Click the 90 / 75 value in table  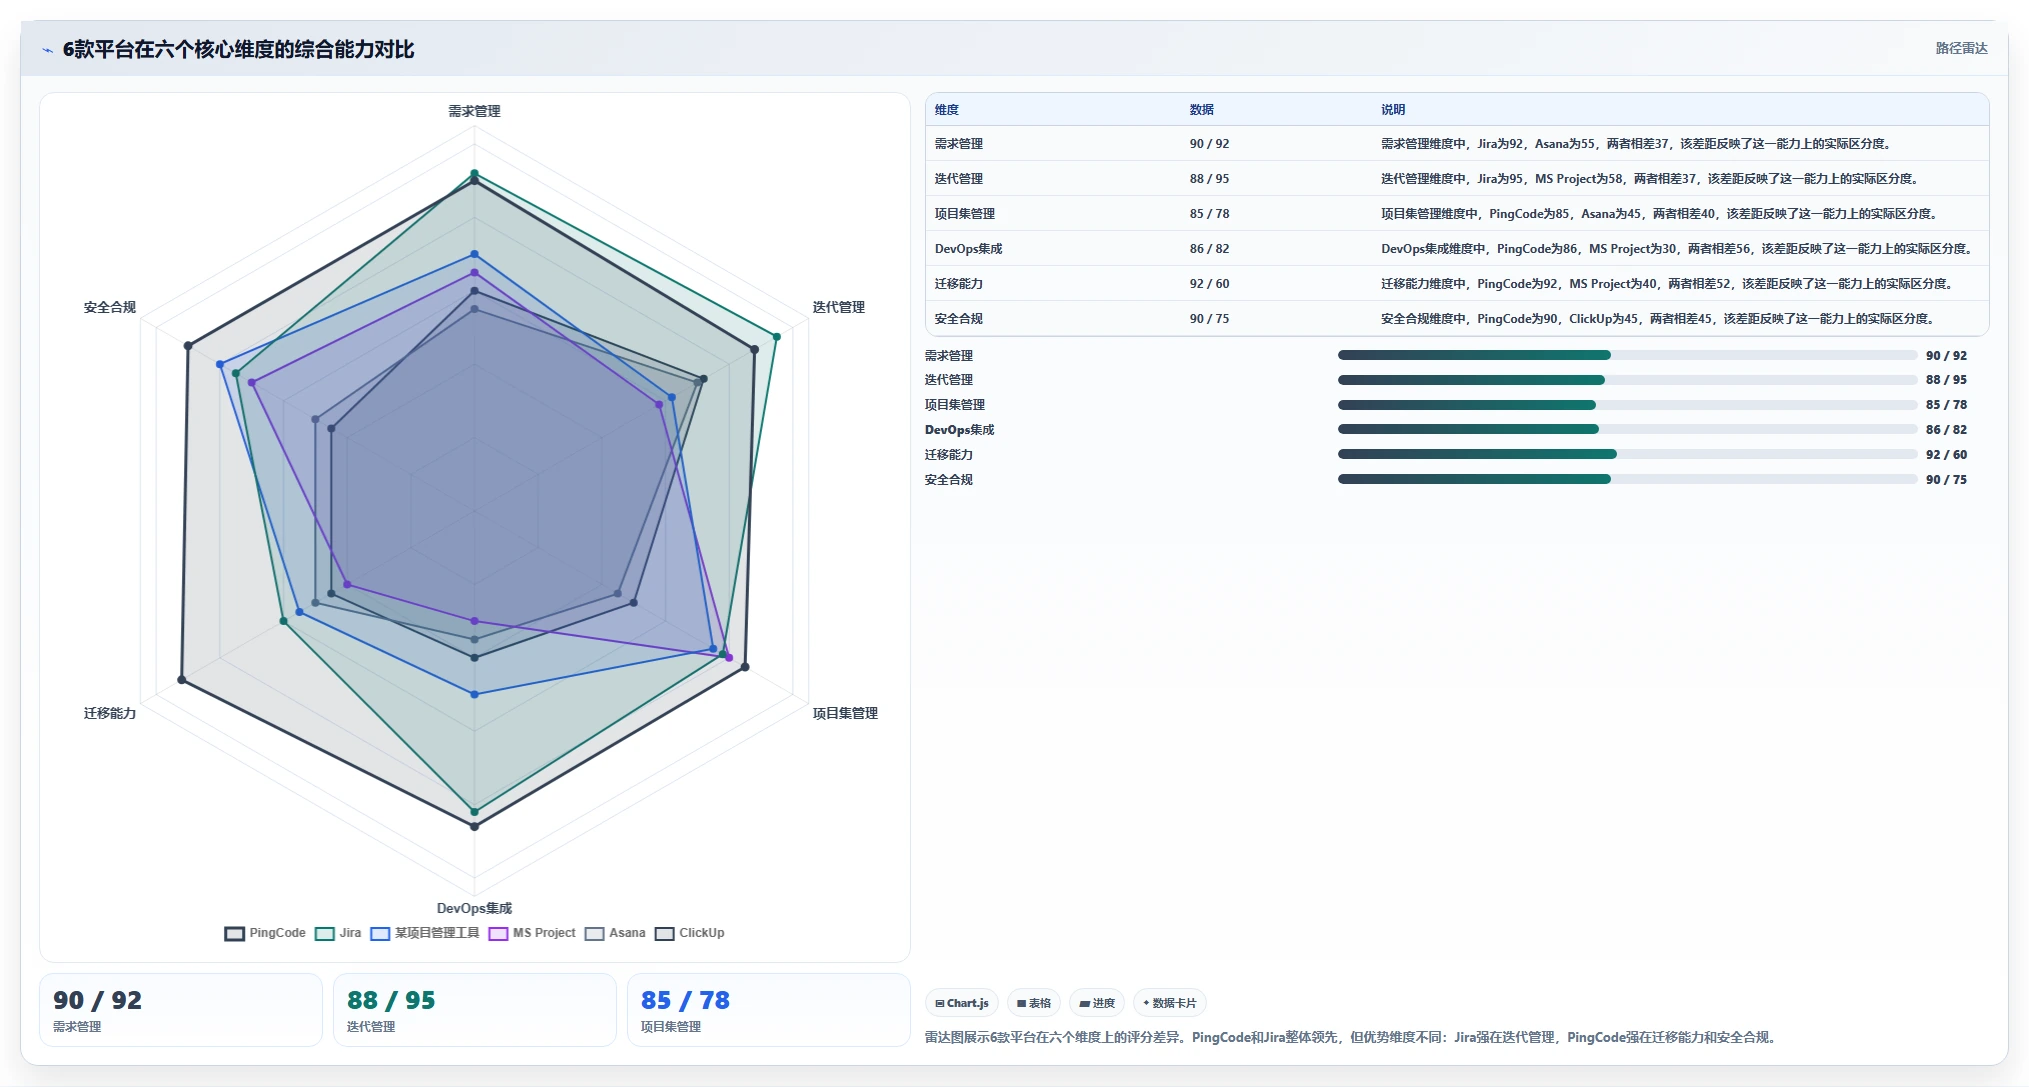[x=1209, y=319]
